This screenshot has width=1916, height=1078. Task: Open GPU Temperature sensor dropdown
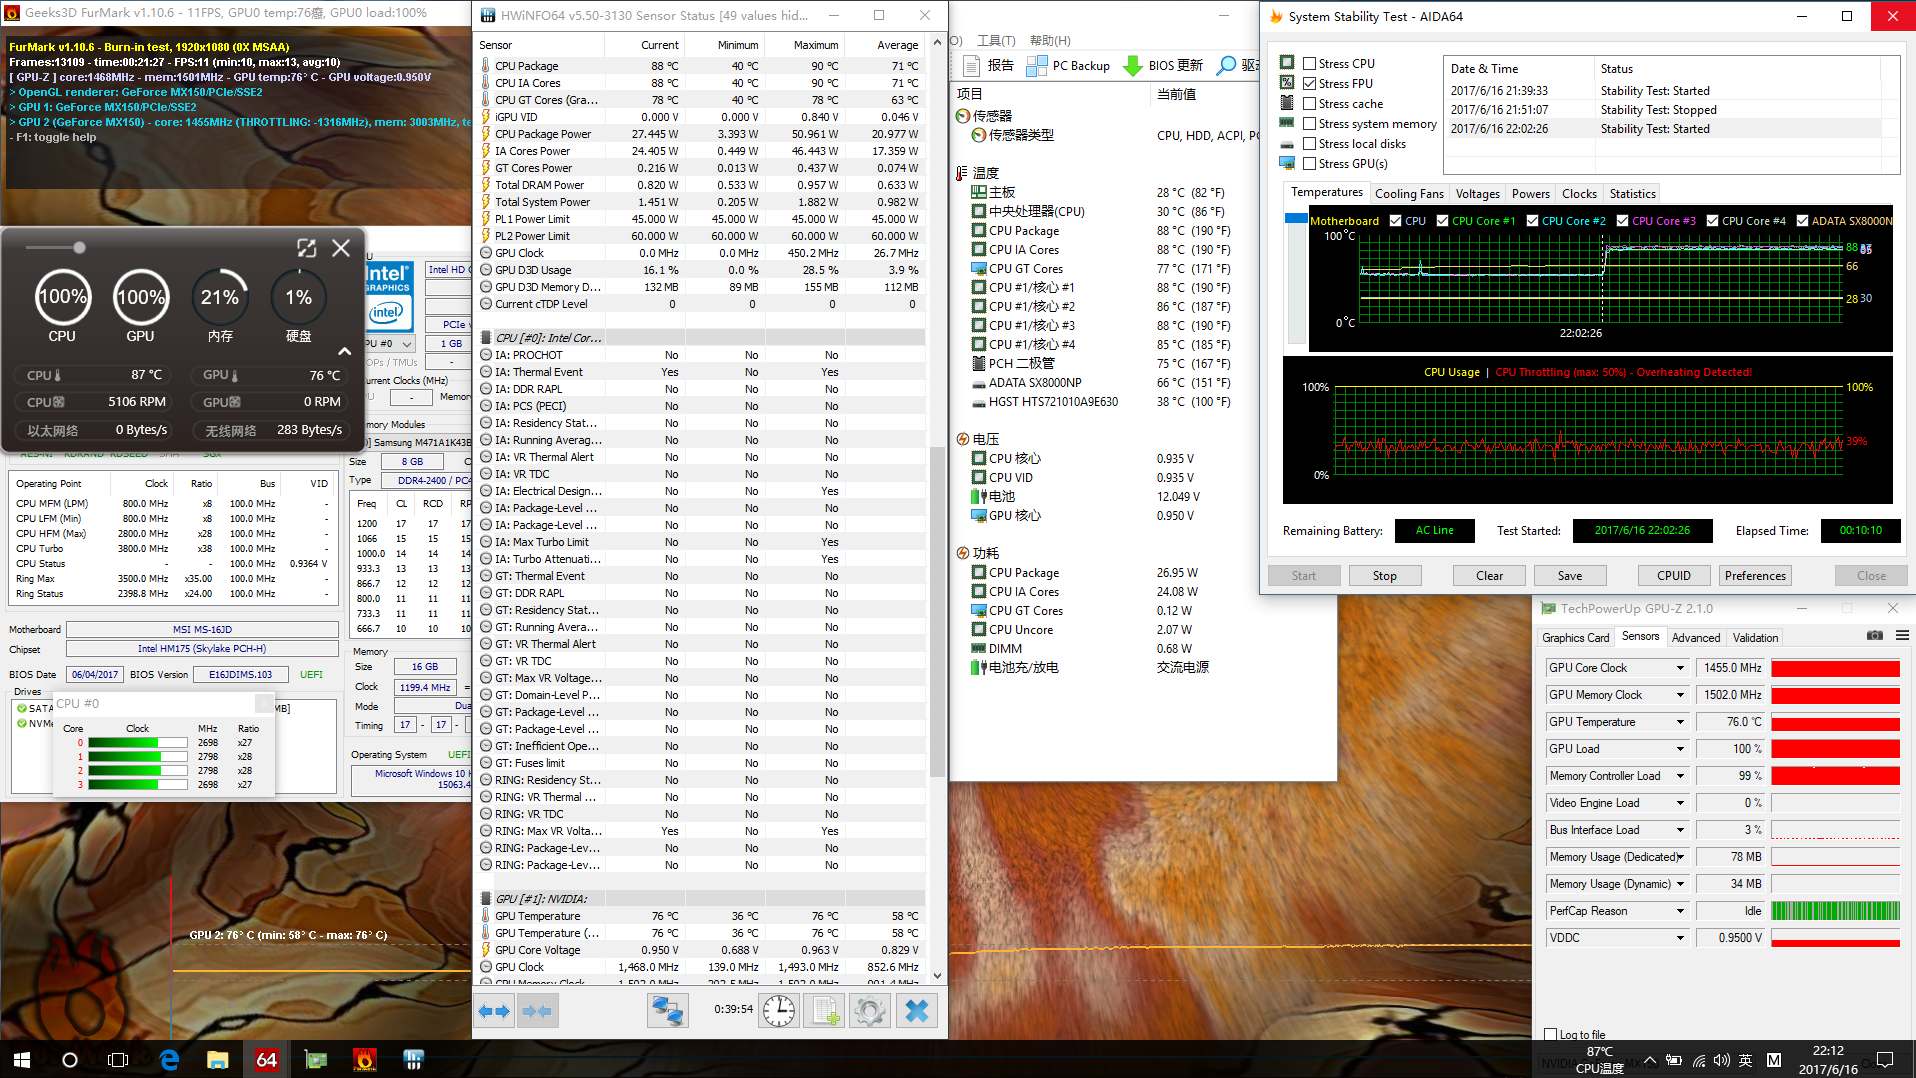pos(1680,721)
